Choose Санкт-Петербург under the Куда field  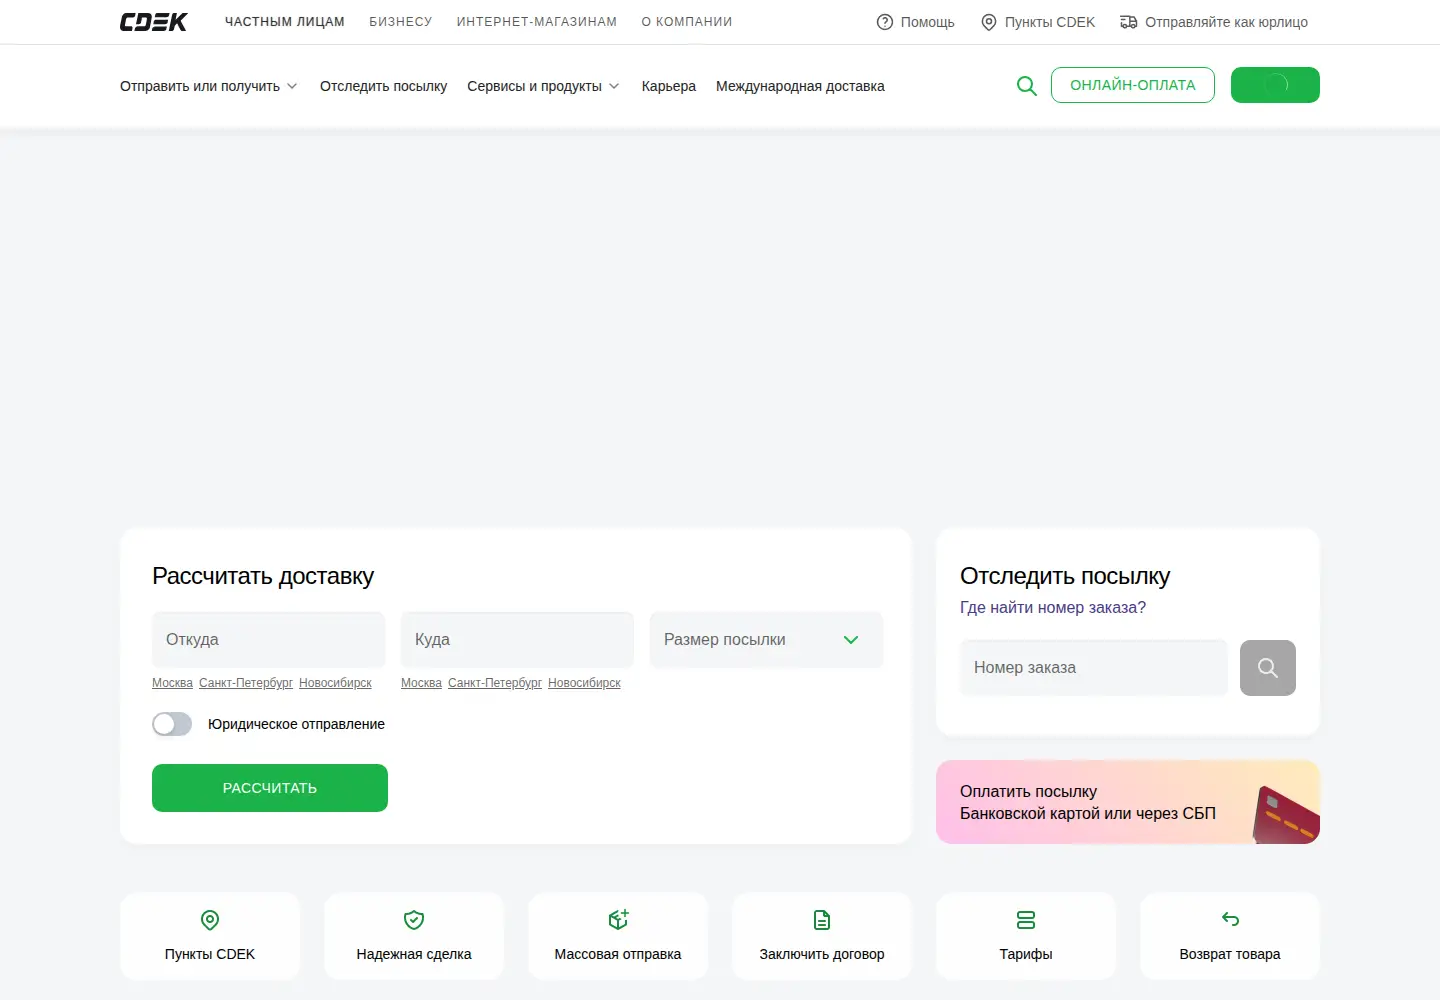[495, 683]
